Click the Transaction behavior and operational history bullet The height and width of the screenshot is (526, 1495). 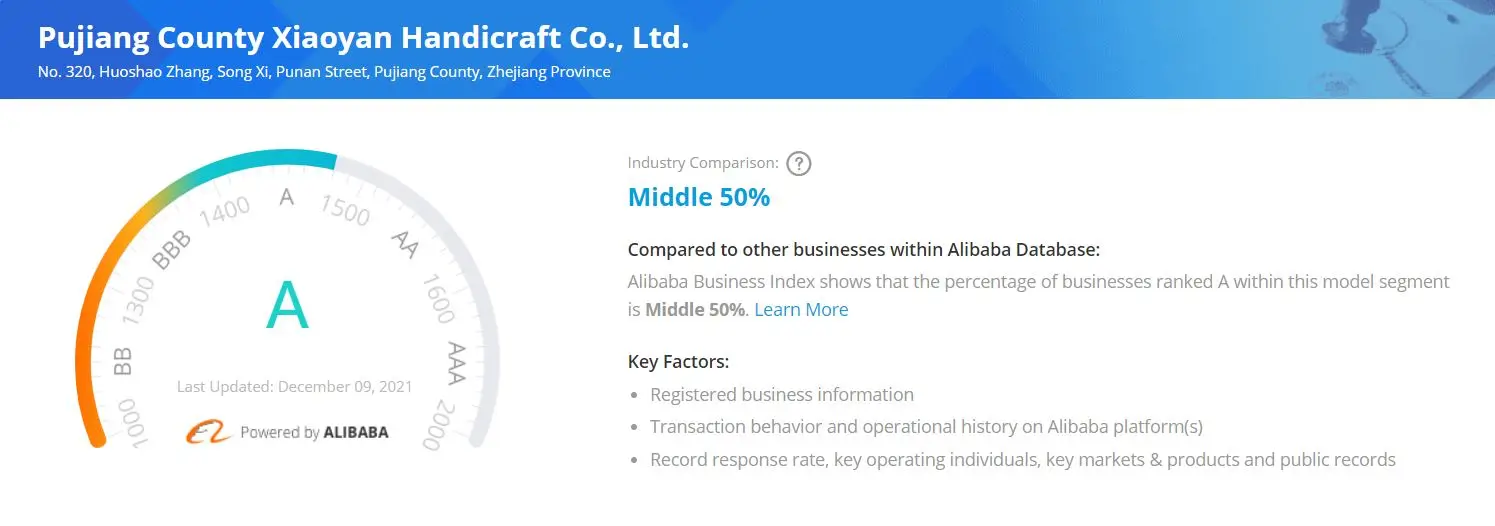pos(926,427)
